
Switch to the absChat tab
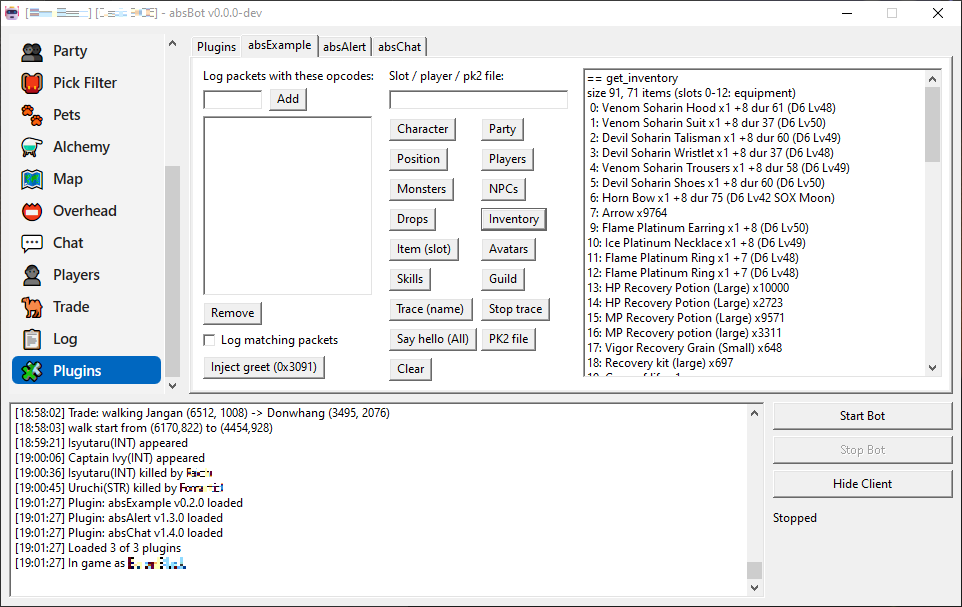(x=399, y=47)
